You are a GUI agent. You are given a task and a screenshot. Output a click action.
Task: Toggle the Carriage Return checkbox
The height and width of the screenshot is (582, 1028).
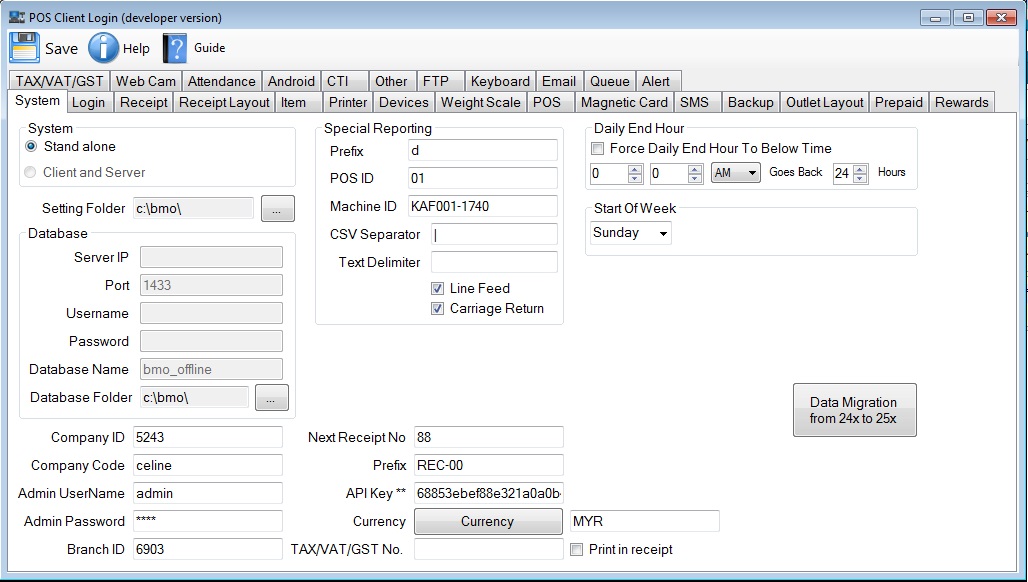[437, 309]
